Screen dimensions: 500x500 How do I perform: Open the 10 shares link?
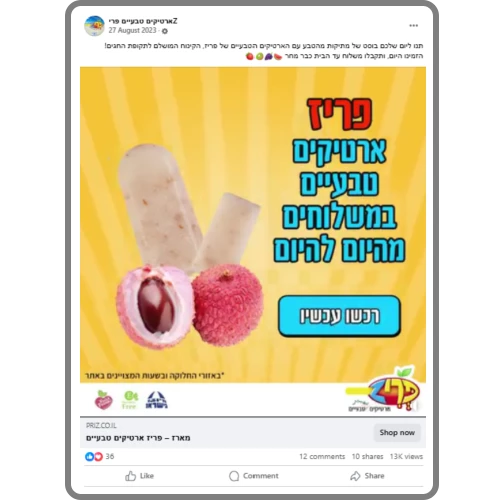click(x=367, y=456)
